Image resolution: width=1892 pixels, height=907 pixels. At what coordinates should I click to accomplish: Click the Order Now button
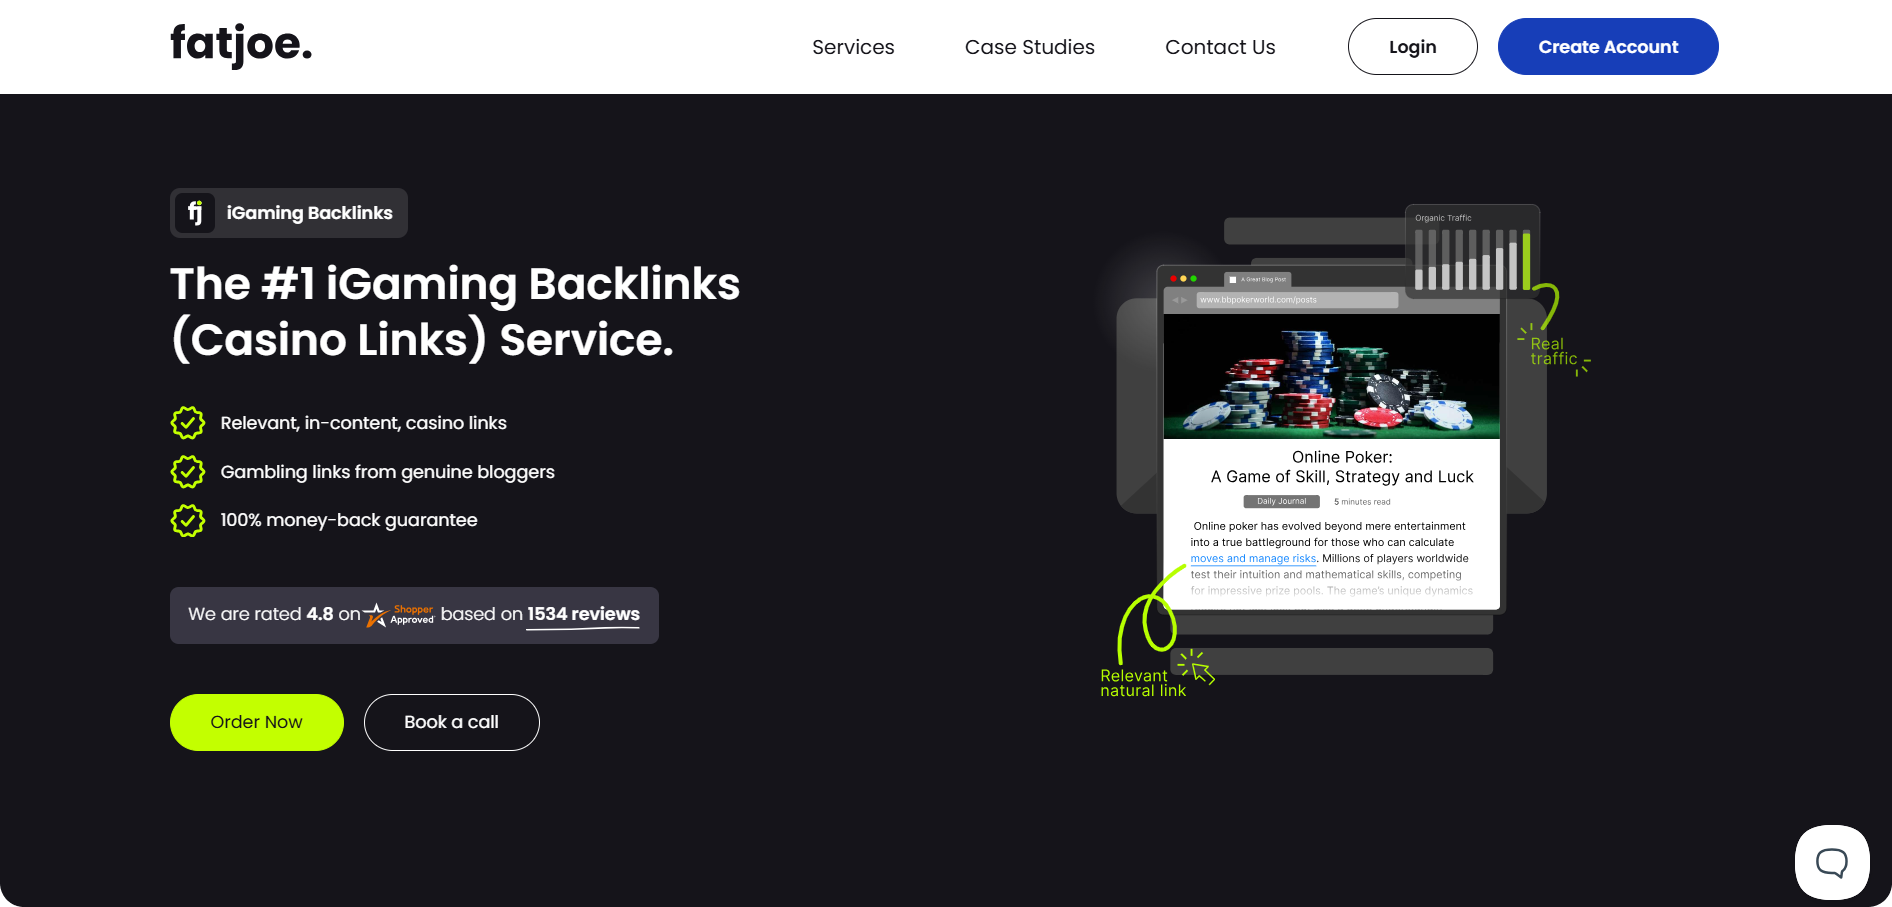[256, 722]
